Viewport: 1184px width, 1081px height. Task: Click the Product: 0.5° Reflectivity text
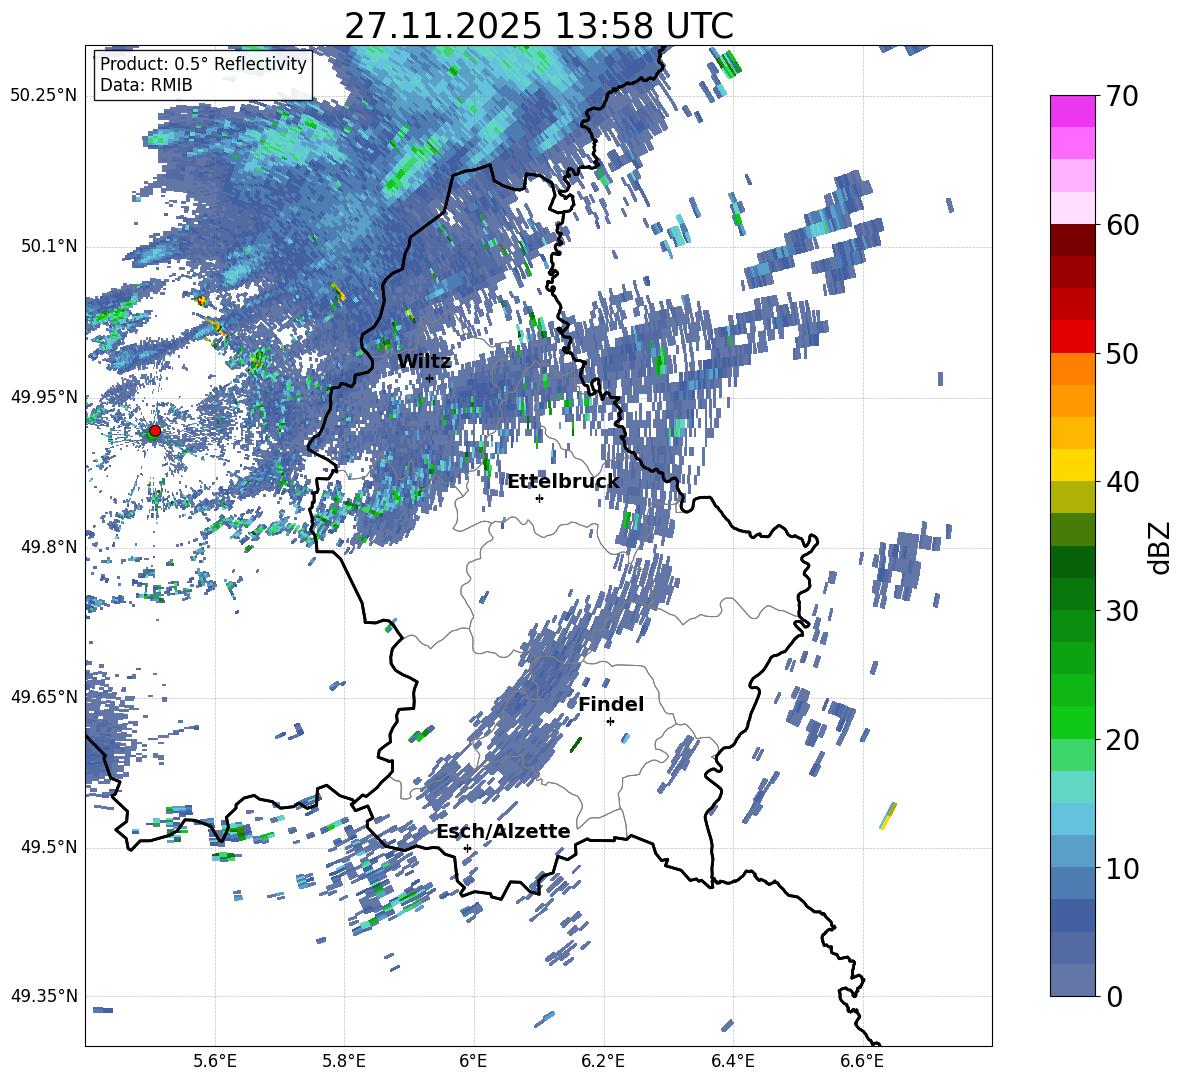(203, 63)
